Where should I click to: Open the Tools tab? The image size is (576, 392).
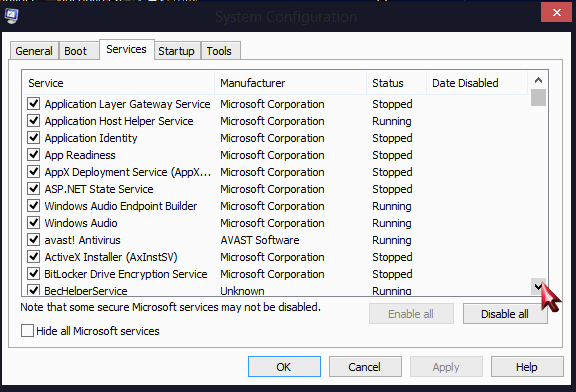[x=220, y=51]
